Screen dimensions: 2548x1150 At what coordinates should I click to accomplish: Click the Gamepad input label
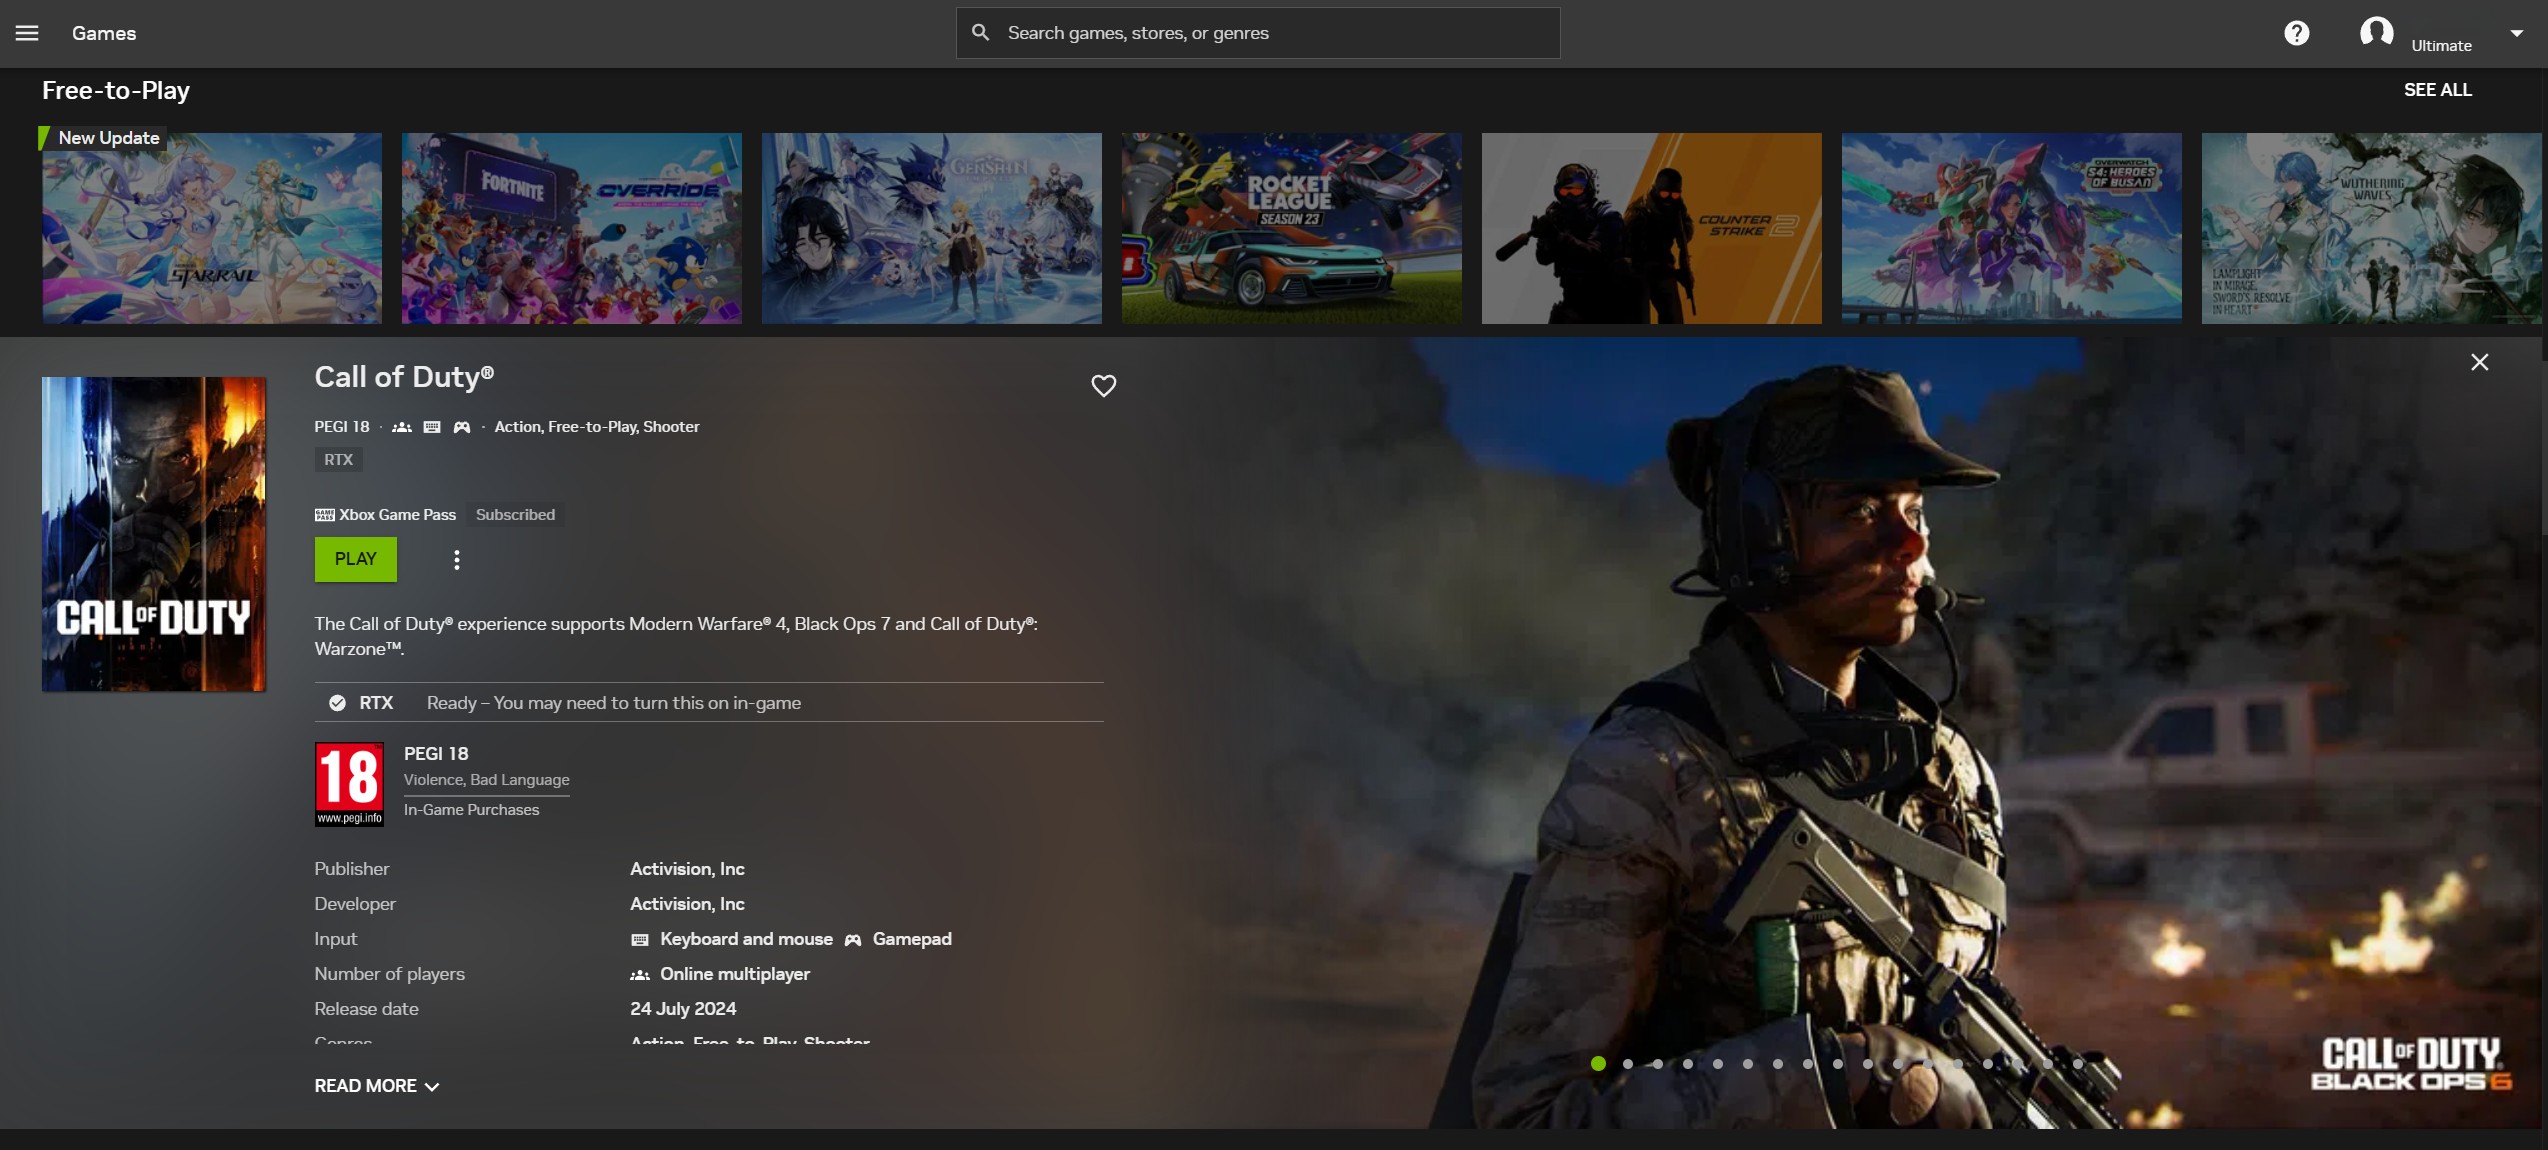click(x=912, y=939)
